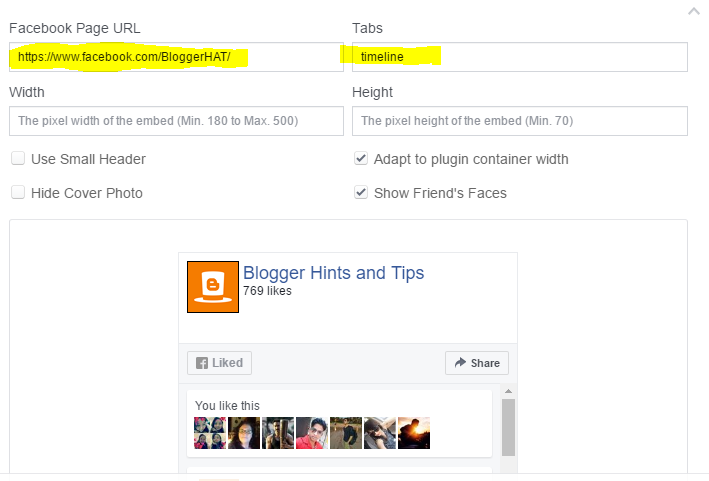
Task: Click the Facebook Page URL input field
Action: pos(176,57)
